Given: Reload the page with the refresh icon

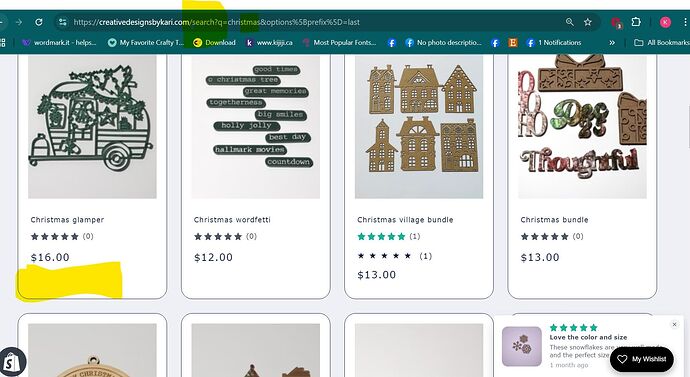Looking at the screenshot, I should (39, 22).
